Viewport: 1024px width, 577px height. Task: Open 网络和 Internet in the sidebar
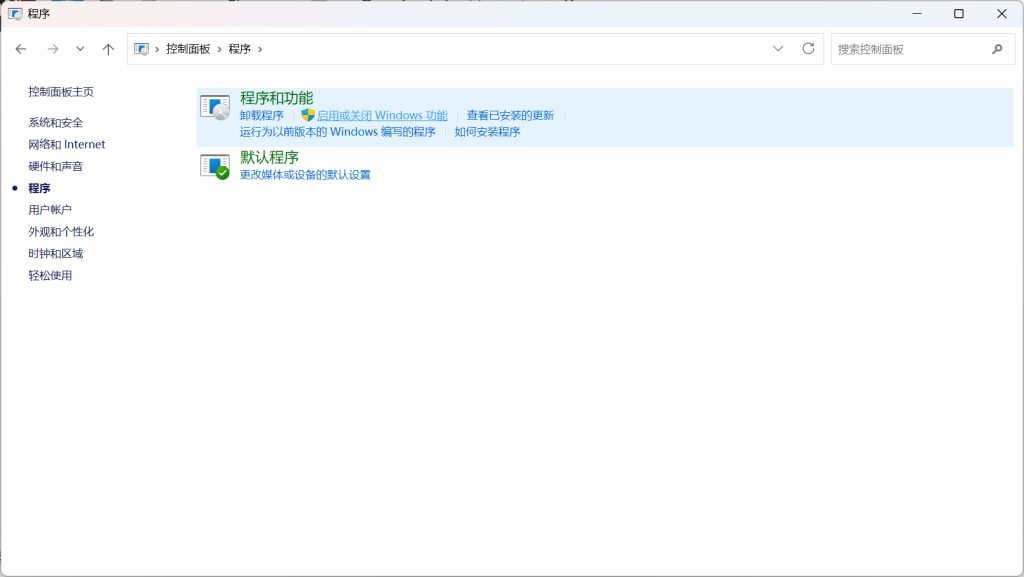tap(67, 144)
